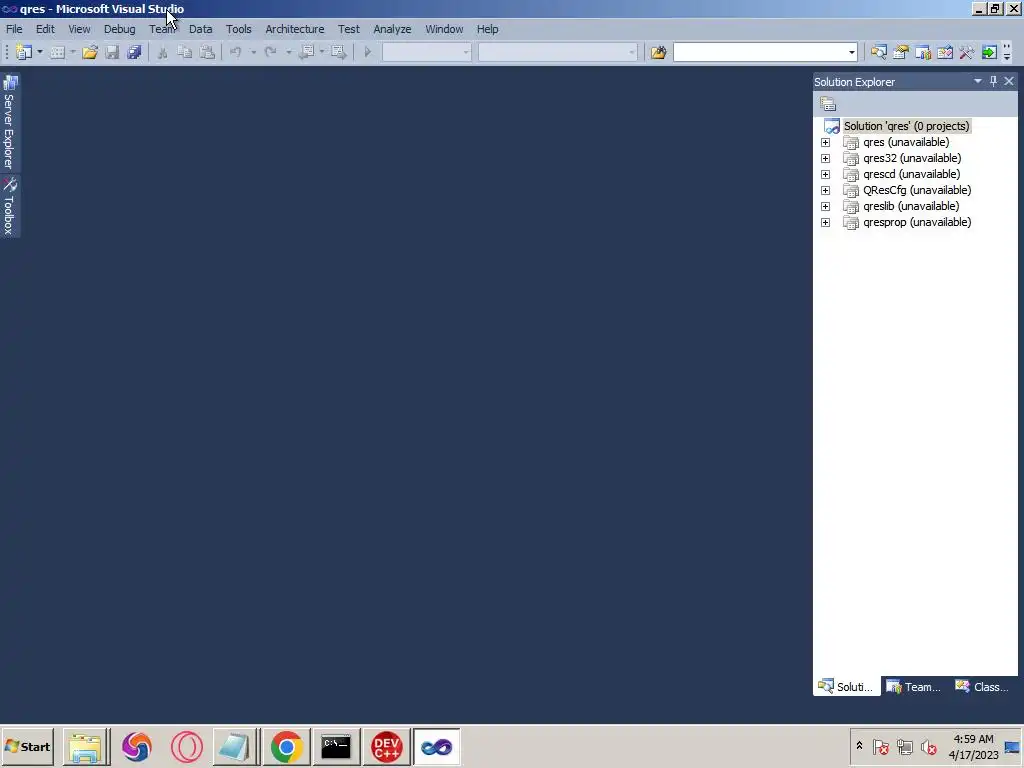Click the Save floppy disk icon
Image resolution: width=1024 pixels, height=768 pixels.
click(112, 52)
